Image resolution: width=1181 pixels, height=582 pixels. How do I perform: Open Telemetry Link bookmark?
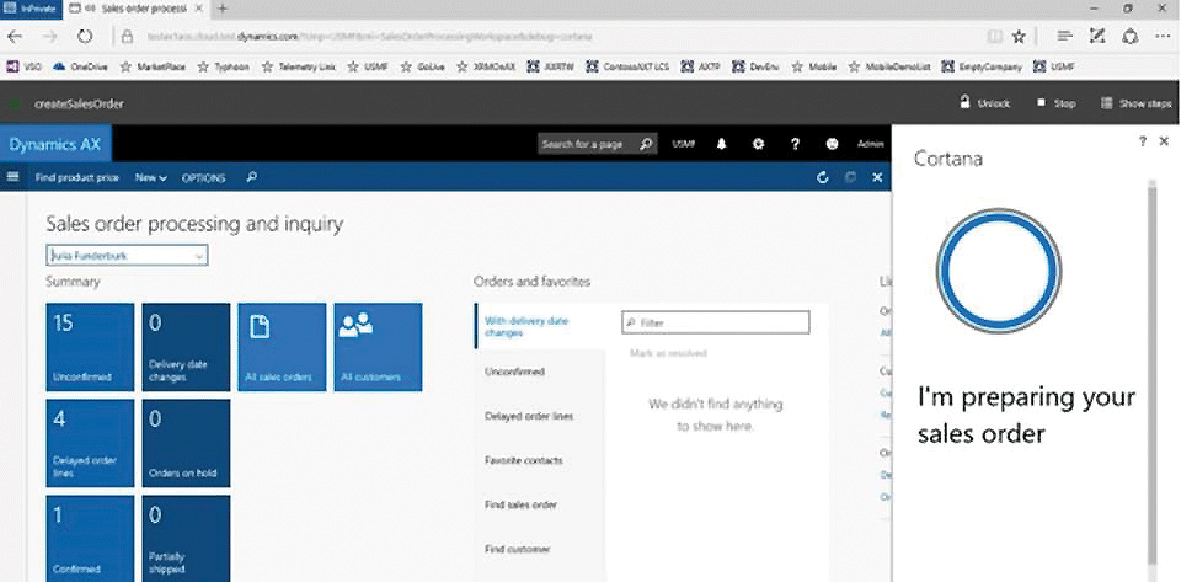click(299, 67)
